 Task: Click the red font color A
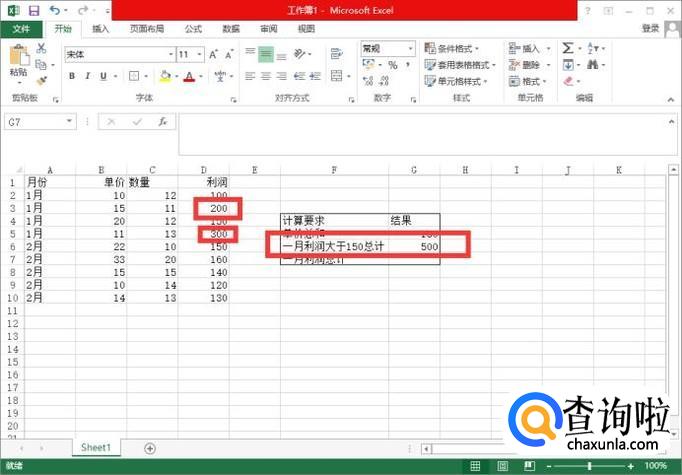[190, 76]
